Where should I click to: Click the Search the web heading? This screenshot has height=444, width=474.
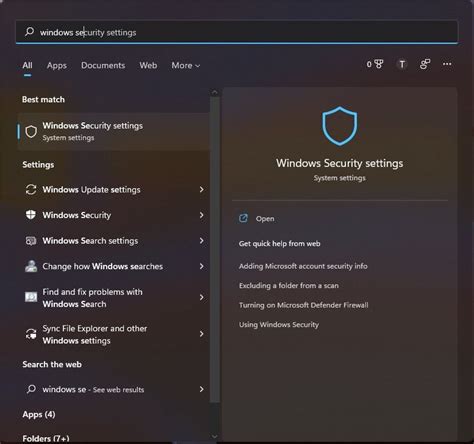[52, 364]
